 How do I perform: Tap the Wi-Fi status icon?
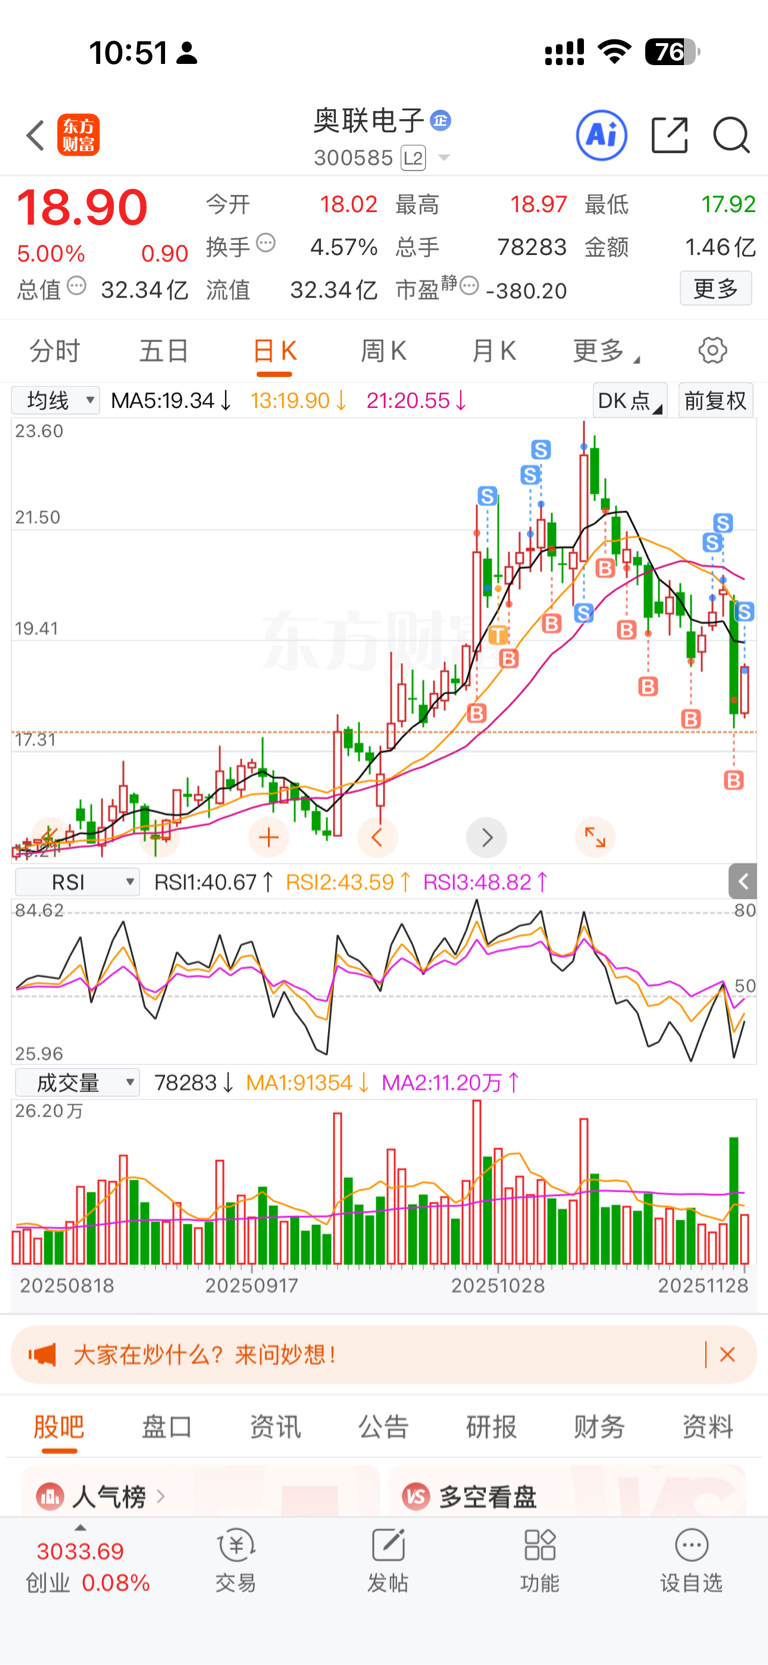[x=614, y=52]
